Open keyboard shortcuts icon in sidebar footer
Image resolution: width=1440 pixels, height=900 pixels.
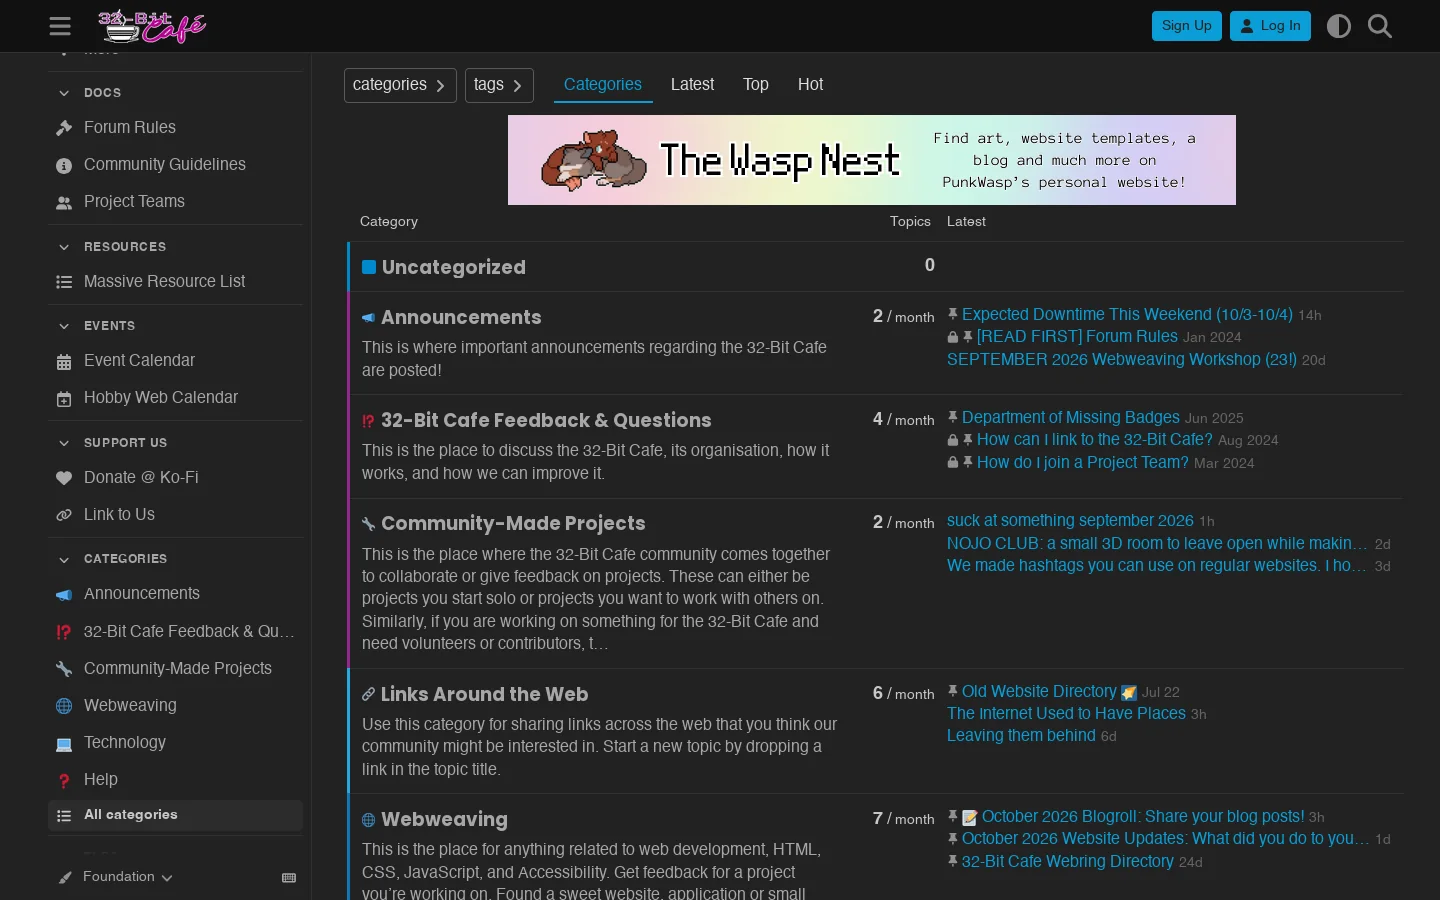[x=289, y=877]
